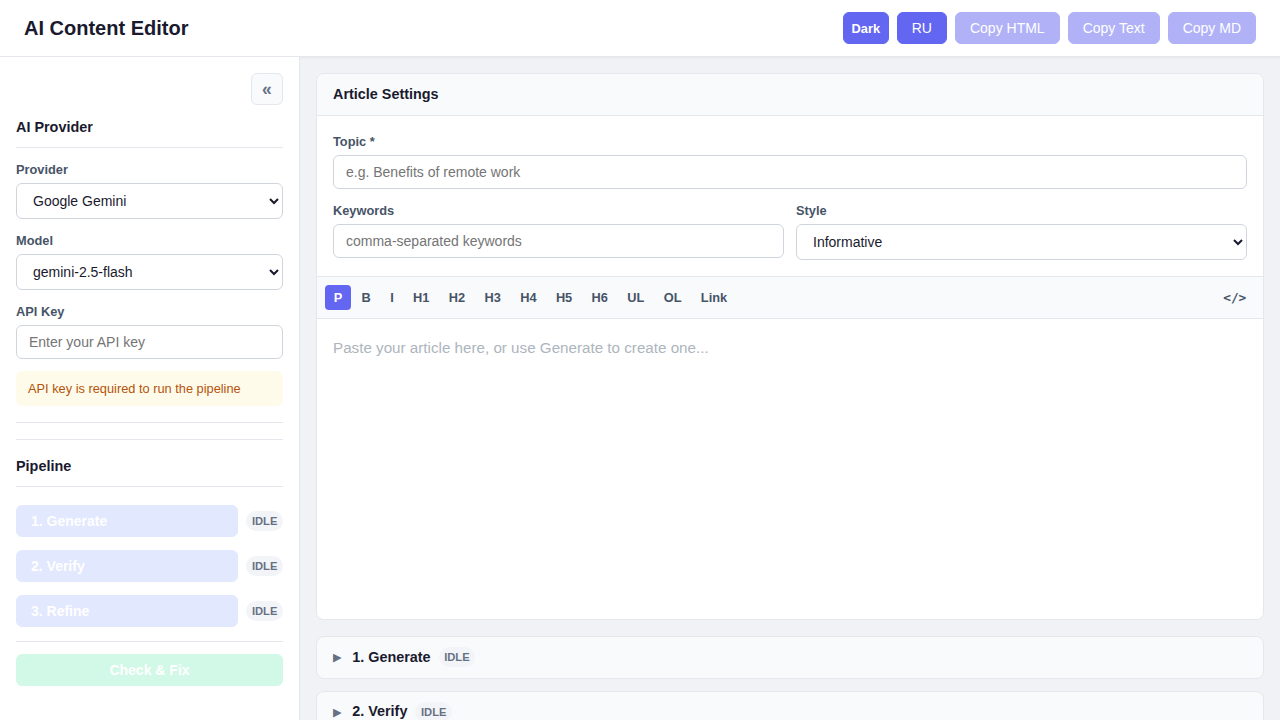Insert an unordered list (UL)
This screenshot has height=720, width=1280.
coord(635,297)
